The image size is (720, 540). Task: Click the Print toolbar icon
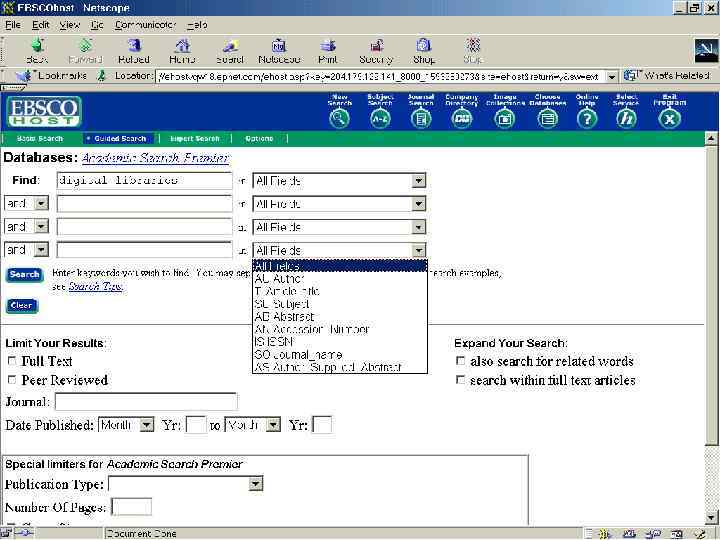[328, 45]
